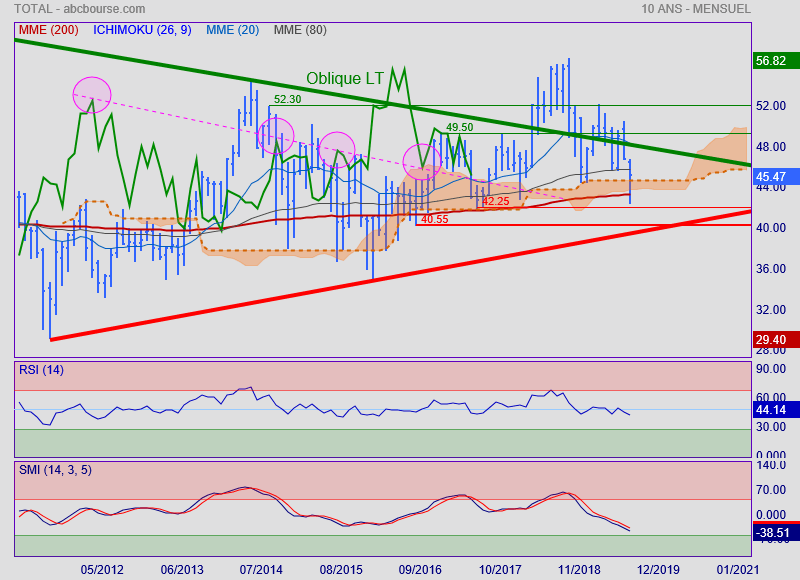This screenshot has width=800, height=580.
Task: Click the 52.30 resistance level label
Action: click(287, 99)
